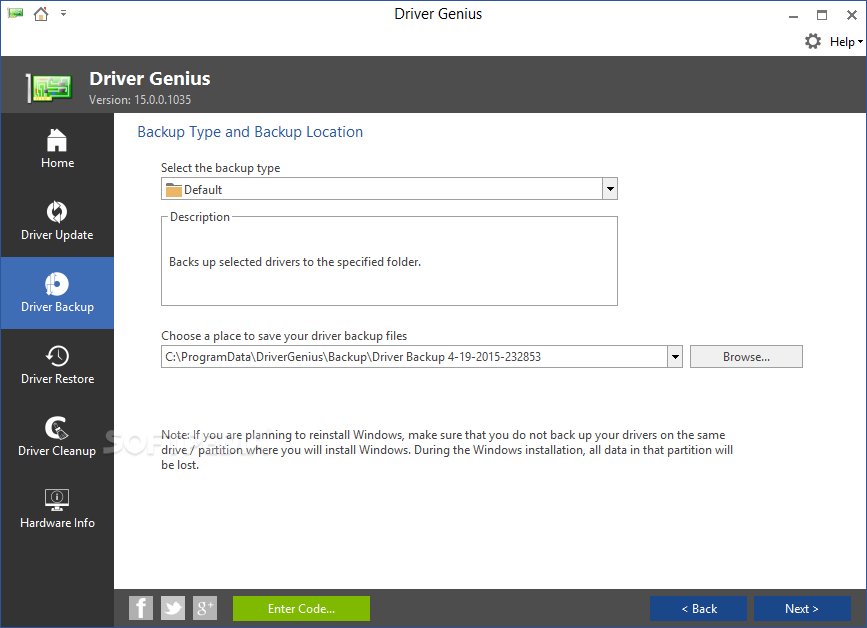Go back with the Back button

pyautogui.click(x=698, y=608)
